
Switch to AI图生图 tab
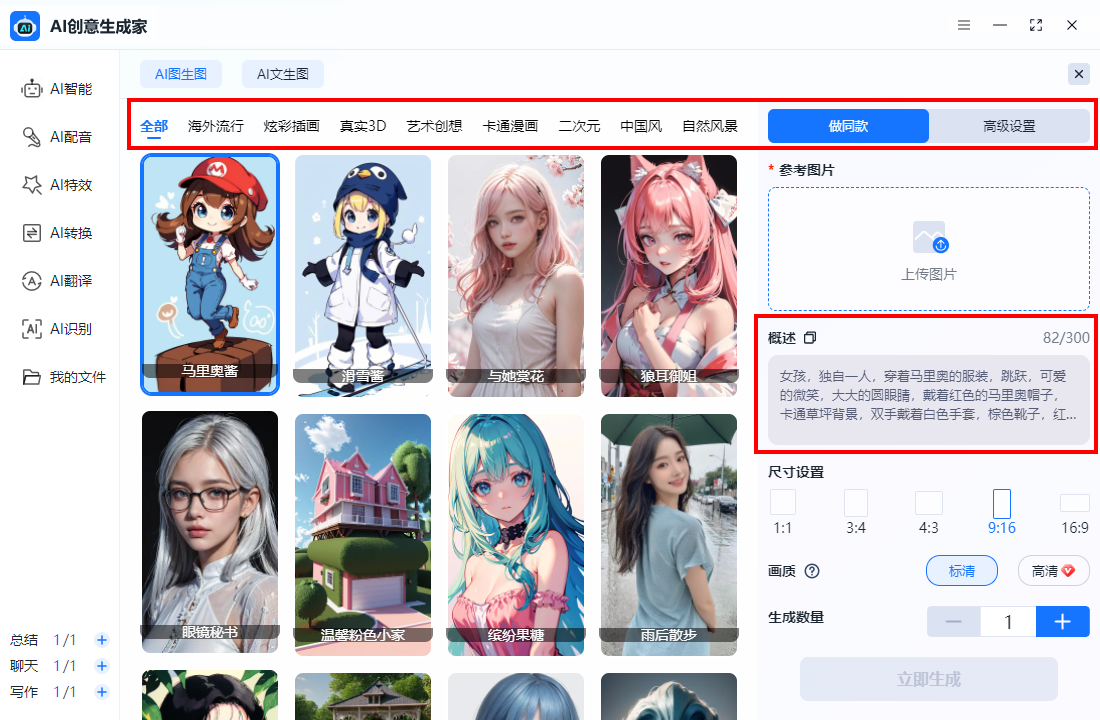pos(181,74)
